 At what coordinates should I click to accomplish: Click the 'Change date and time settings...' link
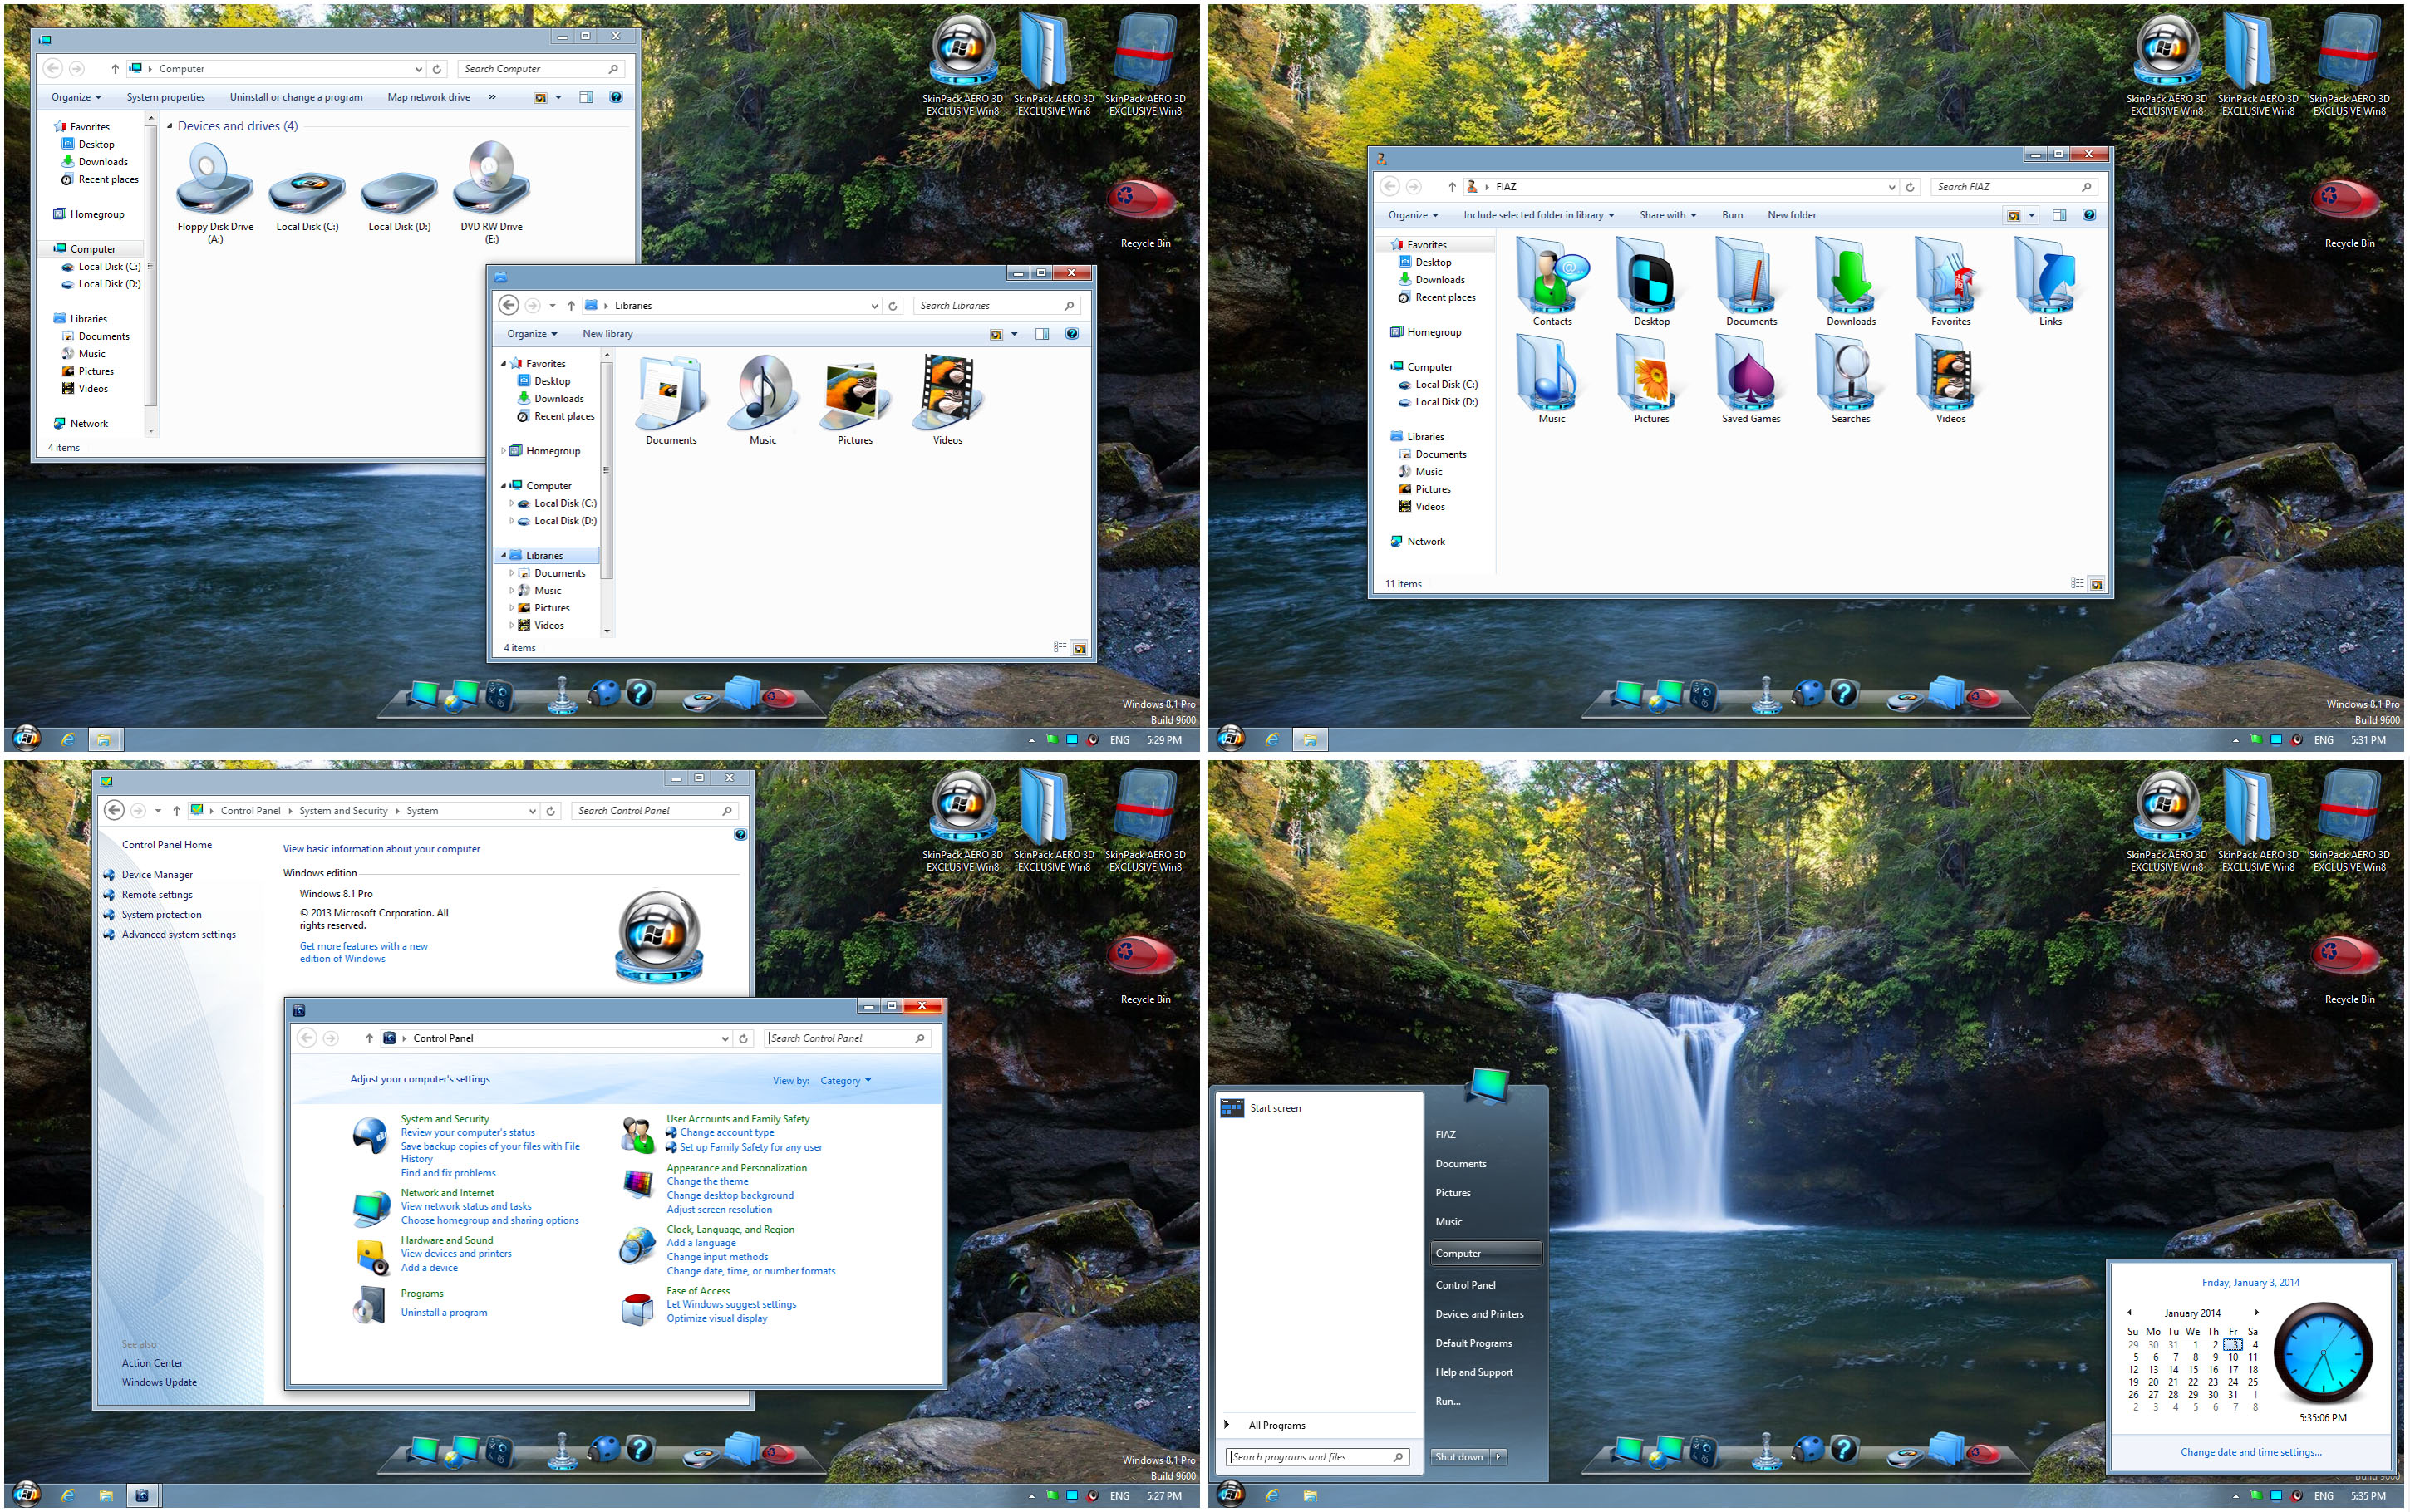[x=2250, y=1451]
